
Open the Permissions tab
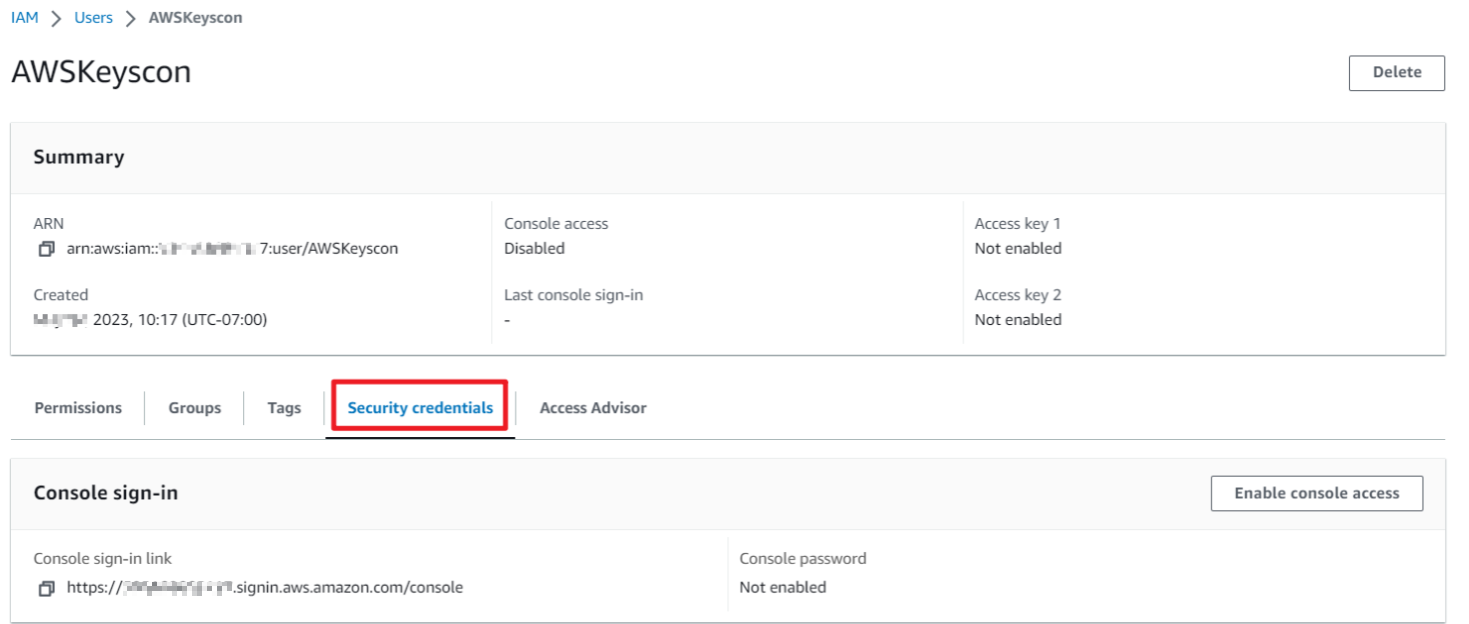[x=78, y=408]
